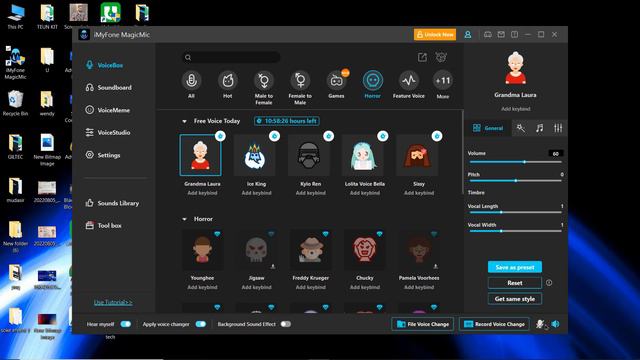Click the Discord icon in title bar
The height and width of the screenshot is (360, 640).
coord(488,35)
